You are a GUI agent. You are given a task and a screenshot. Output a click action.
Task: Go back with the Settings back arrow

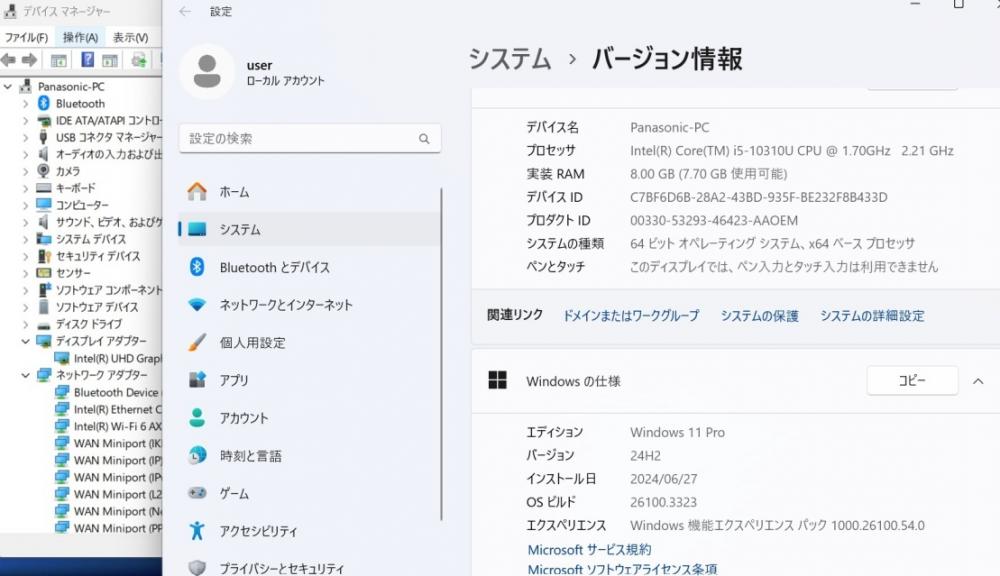tap(185, 11)
